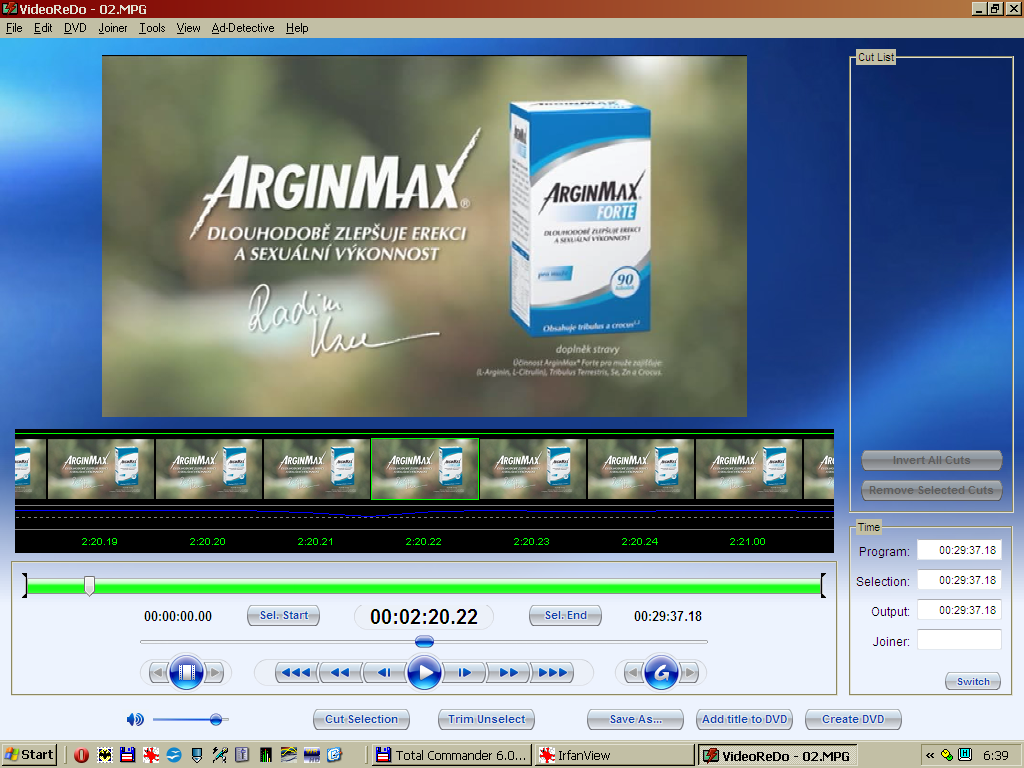Click the red IrfanView quick launch icon
Screen dimensions: 1024x768
pos(151,755)
